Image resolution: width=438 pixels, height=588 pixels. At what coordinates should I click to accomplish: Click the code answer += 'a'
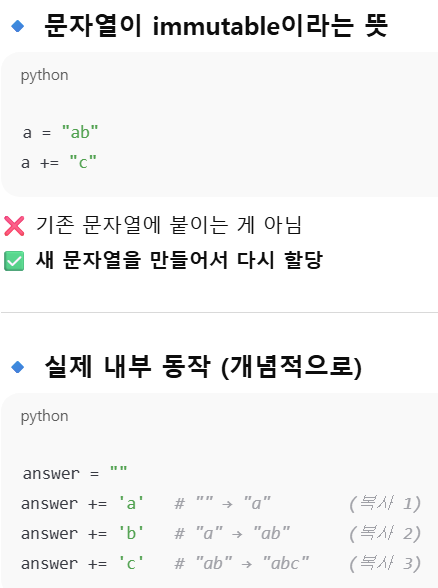tap(82, 503)
